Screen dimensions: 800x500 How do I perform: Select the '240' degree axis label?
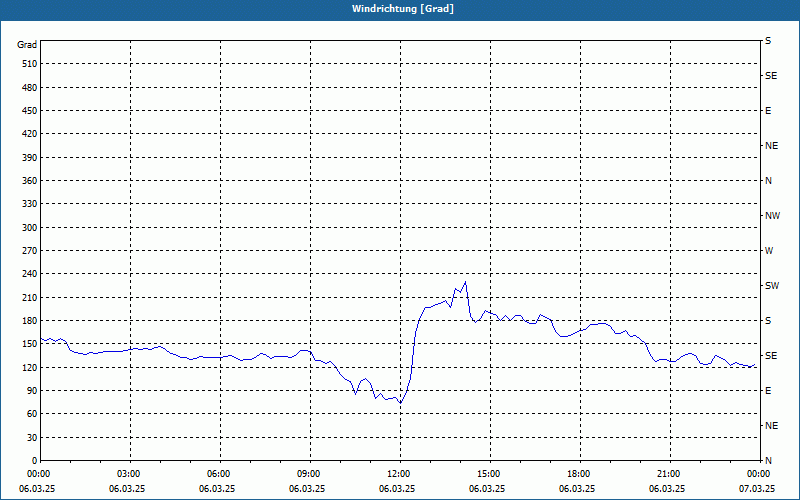(x=30, y=274)
